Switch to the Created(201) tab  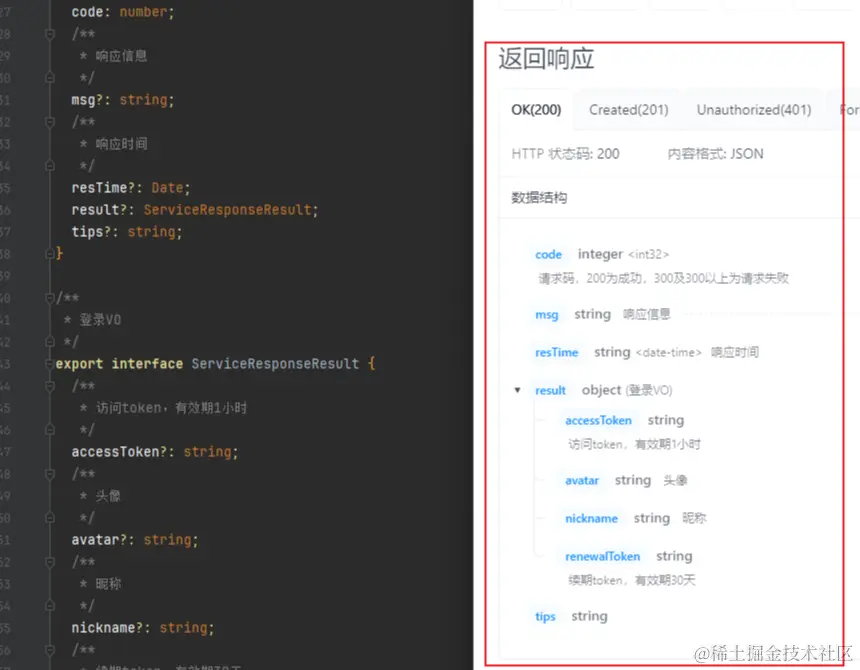click(629, 110)
